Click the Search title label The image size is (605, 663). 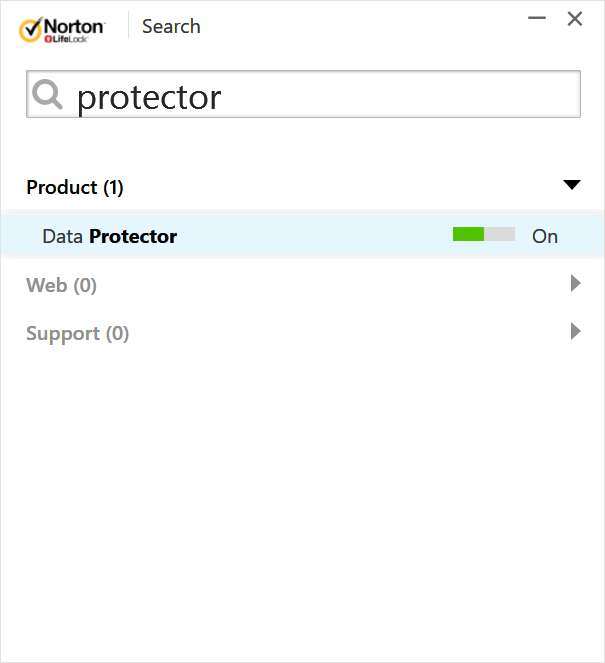pyautogui.click(x=171, y=27)
